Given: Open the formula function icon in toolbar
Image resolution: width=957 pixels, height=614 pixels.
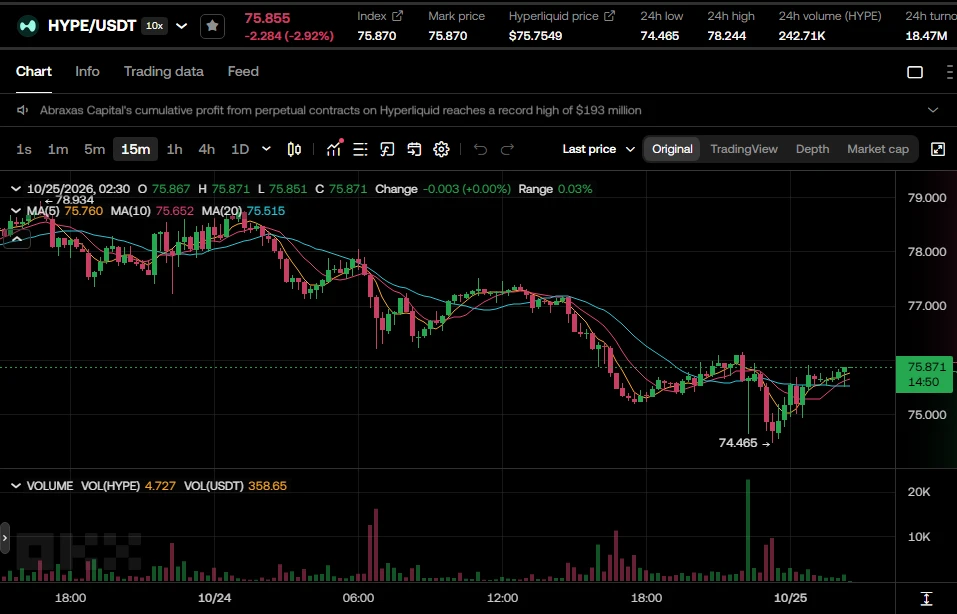Looking at the screenshot, I should (387, 149).
